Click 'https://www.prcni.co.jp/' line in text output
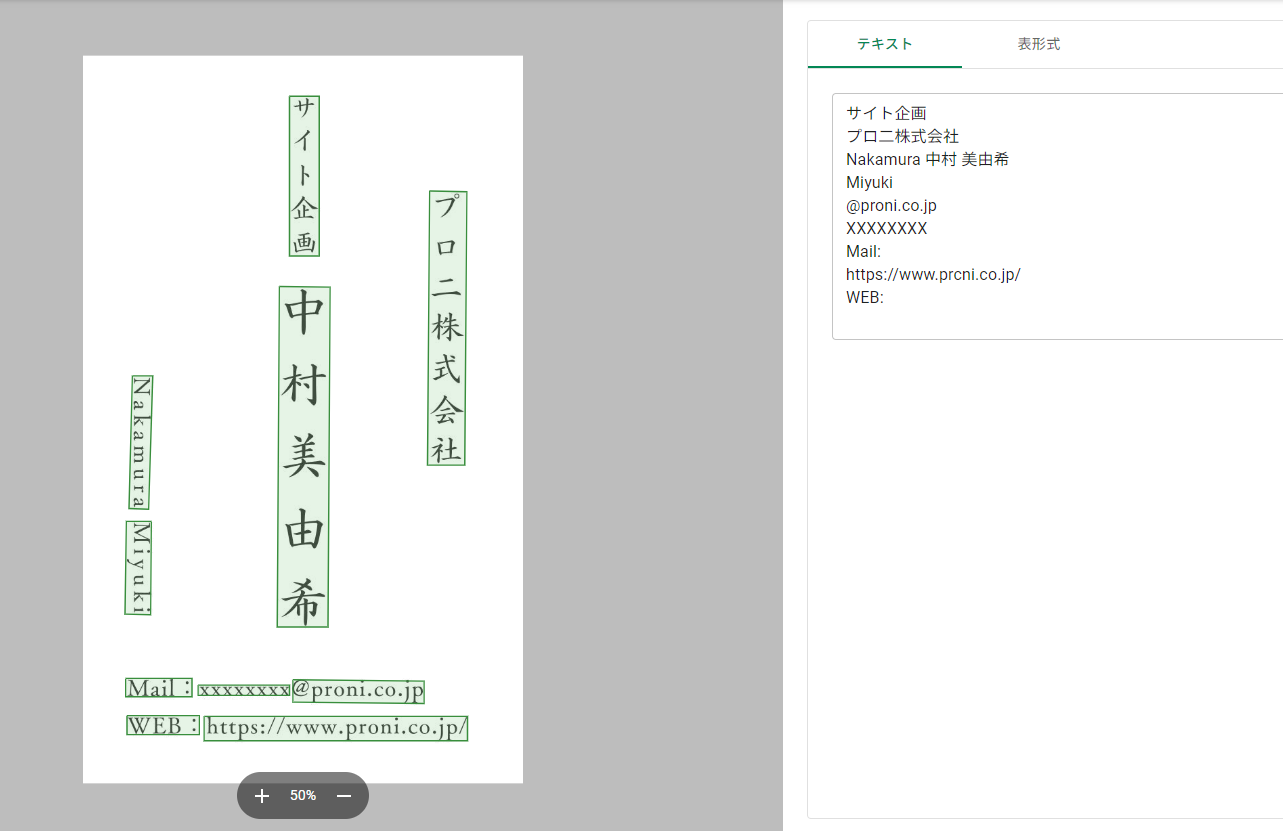 933,274
